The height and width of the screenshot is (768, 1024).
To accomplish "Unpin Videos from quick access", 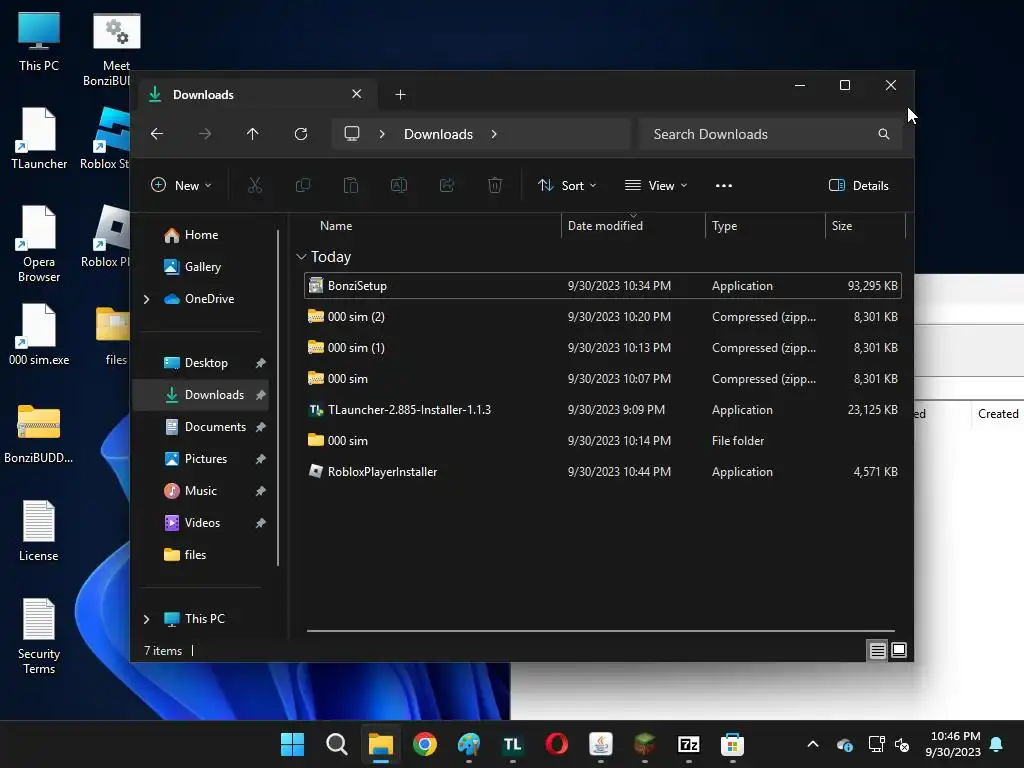I will tap(261, 523).
